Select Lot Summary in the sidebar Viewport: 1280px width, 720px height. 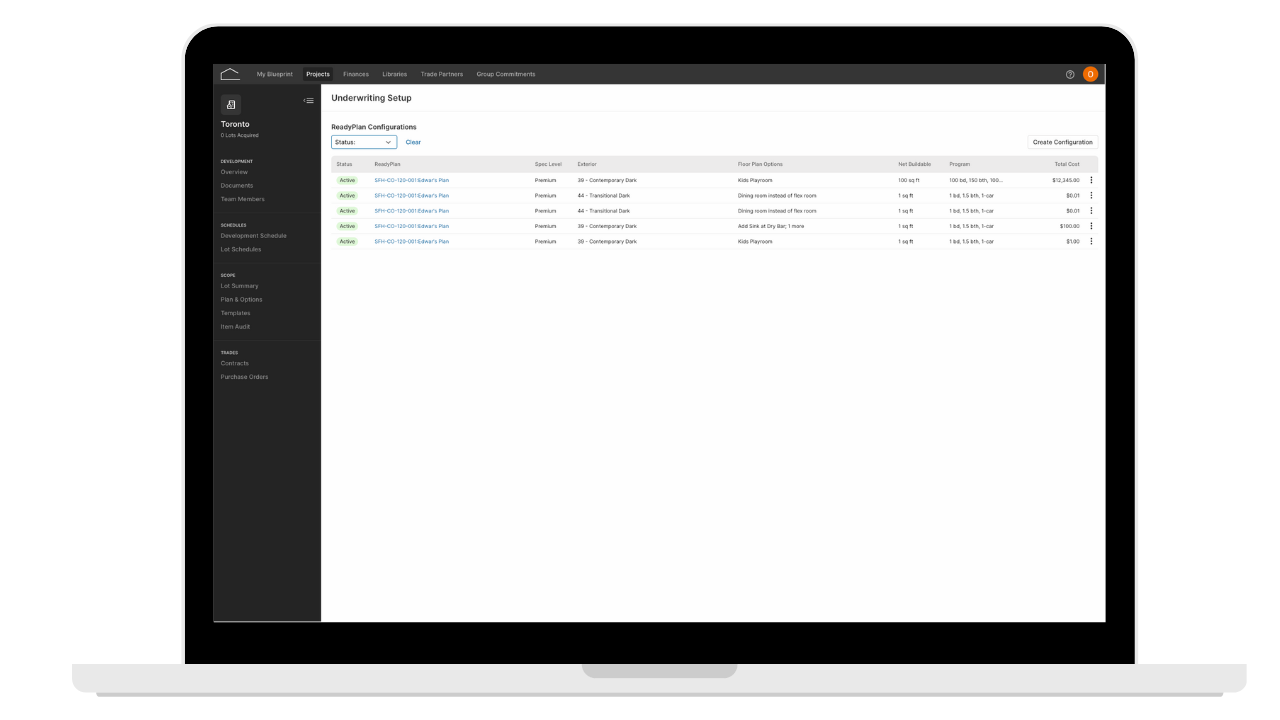pyautogui.click(x=239, y=286)
